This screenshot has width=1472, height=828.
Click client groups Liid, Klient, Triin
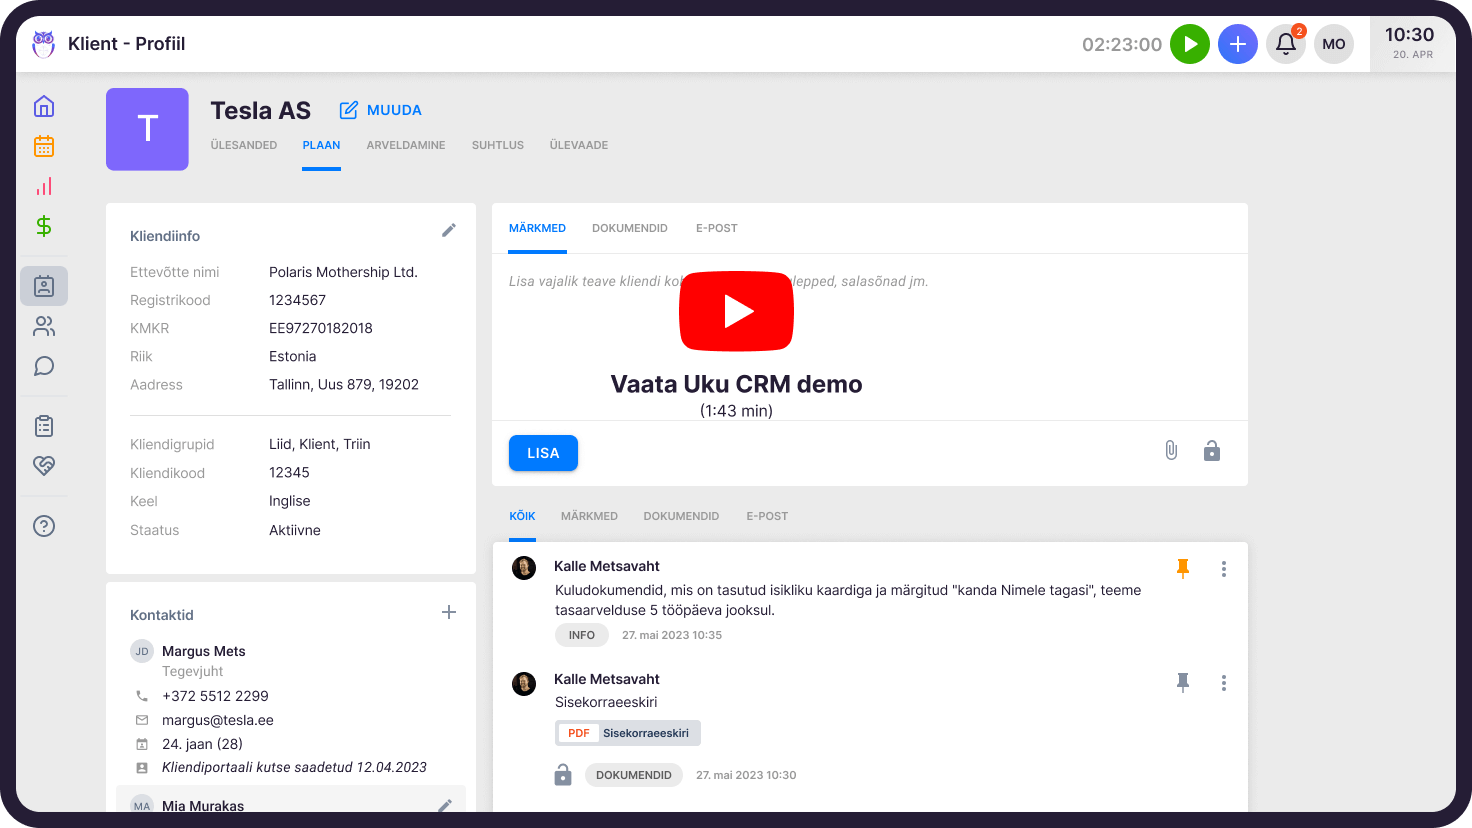[x=320, y=444]
